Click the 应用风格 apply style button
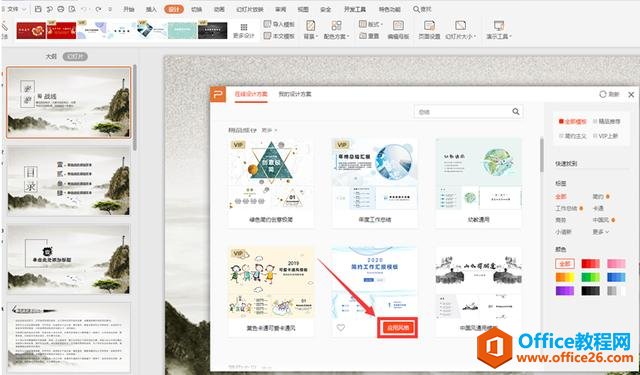 tap(398, 327)
